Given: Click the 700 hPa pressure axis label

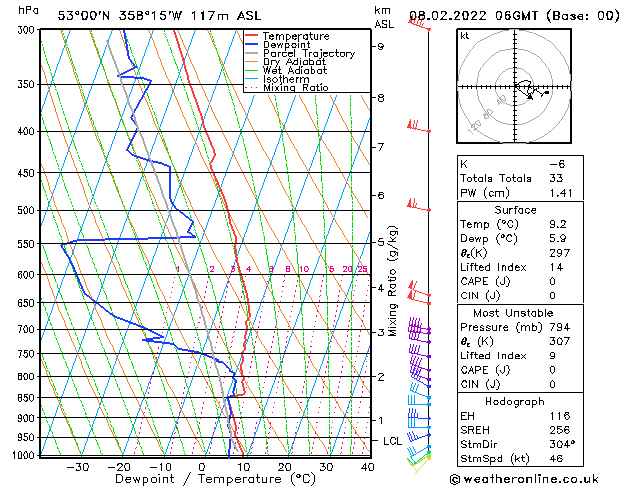Looking at the screenshot, I should click(28, 330).
